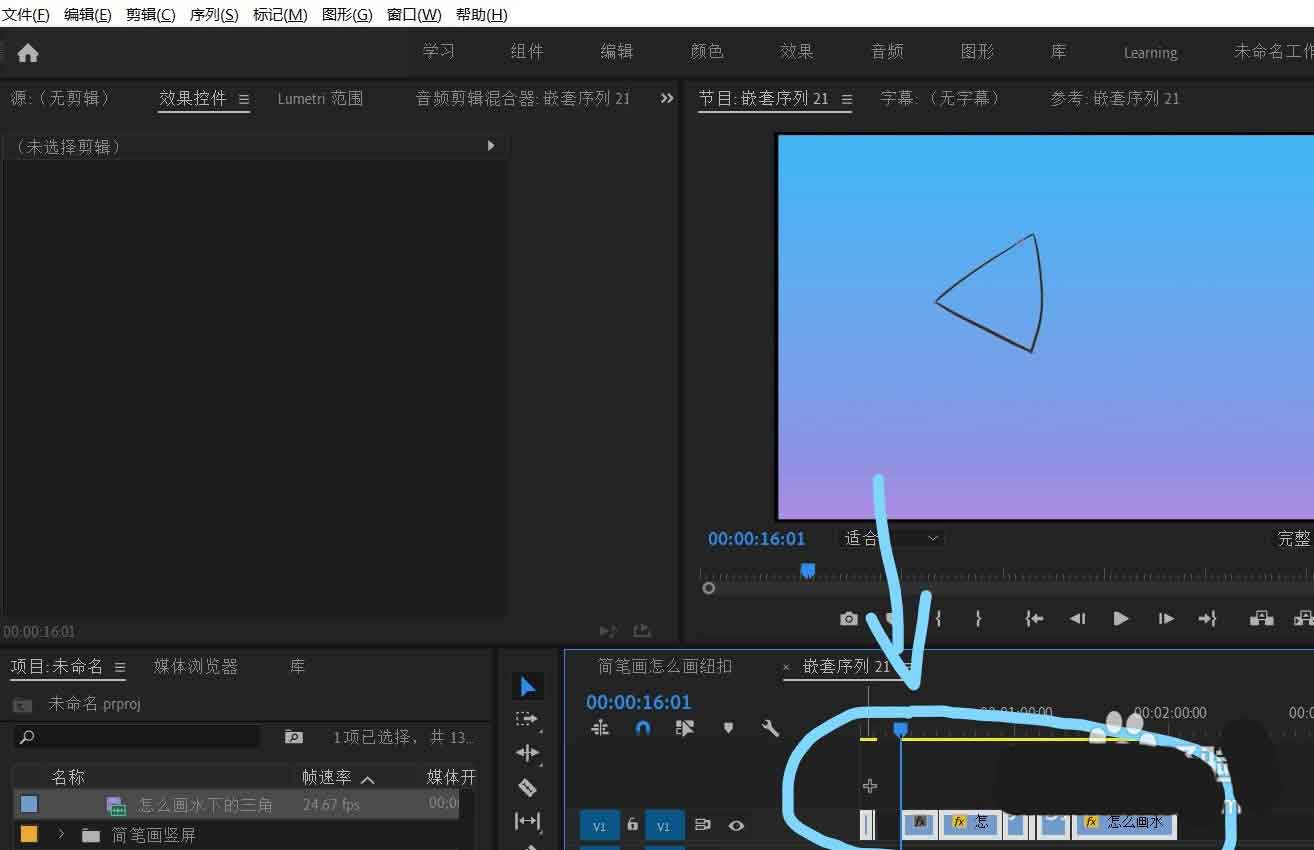Toggle the left V1 source patch
Viewport: 1314px width, 850px height.
(599, 826)
